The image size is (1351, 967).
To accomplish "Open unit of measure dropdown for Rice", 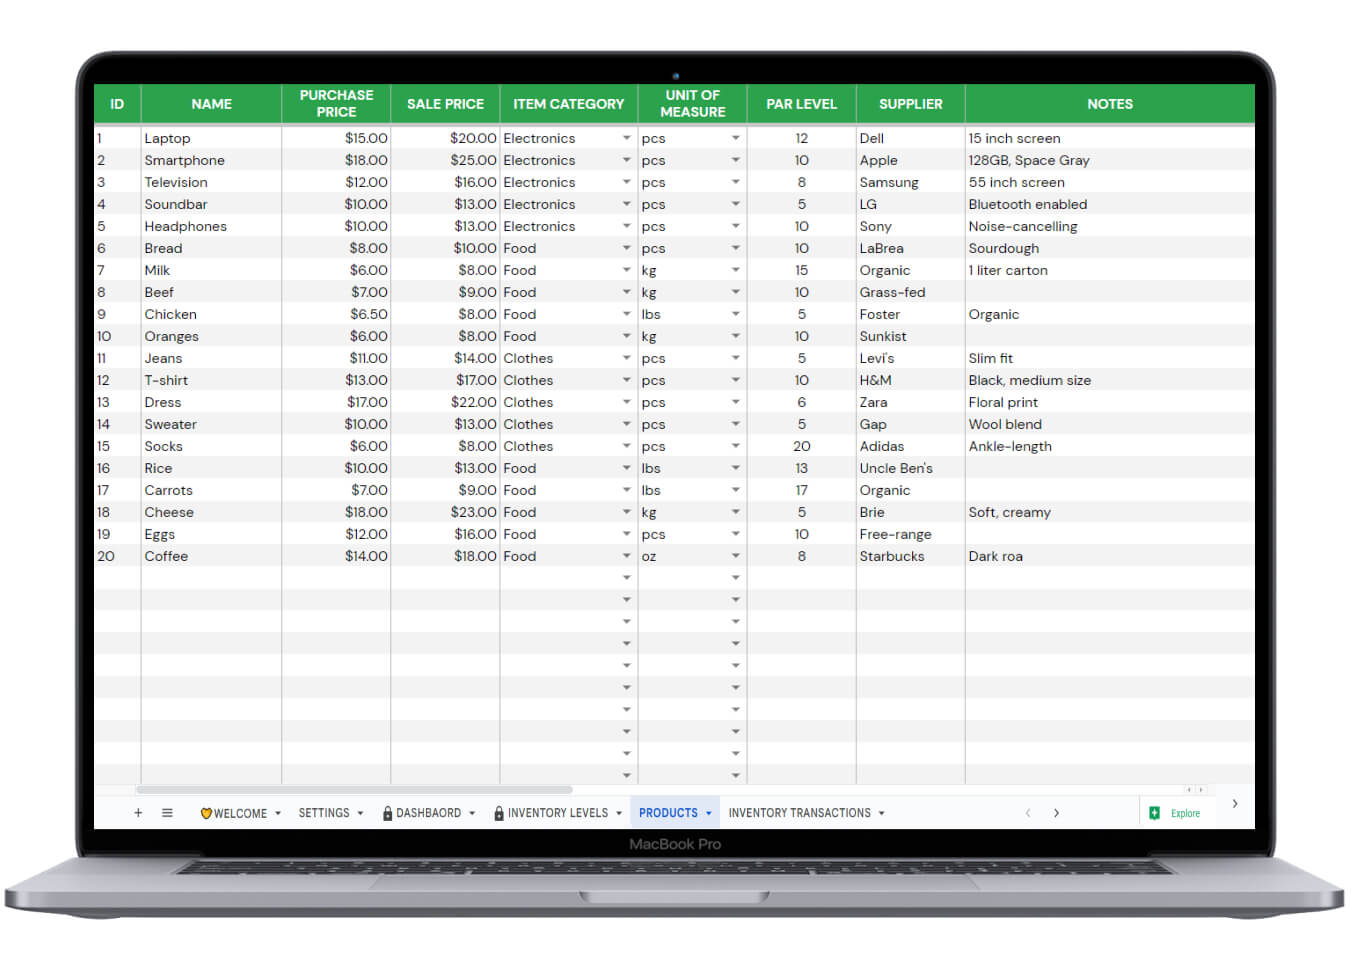I will pyautogui.click(x=735, y=468).
